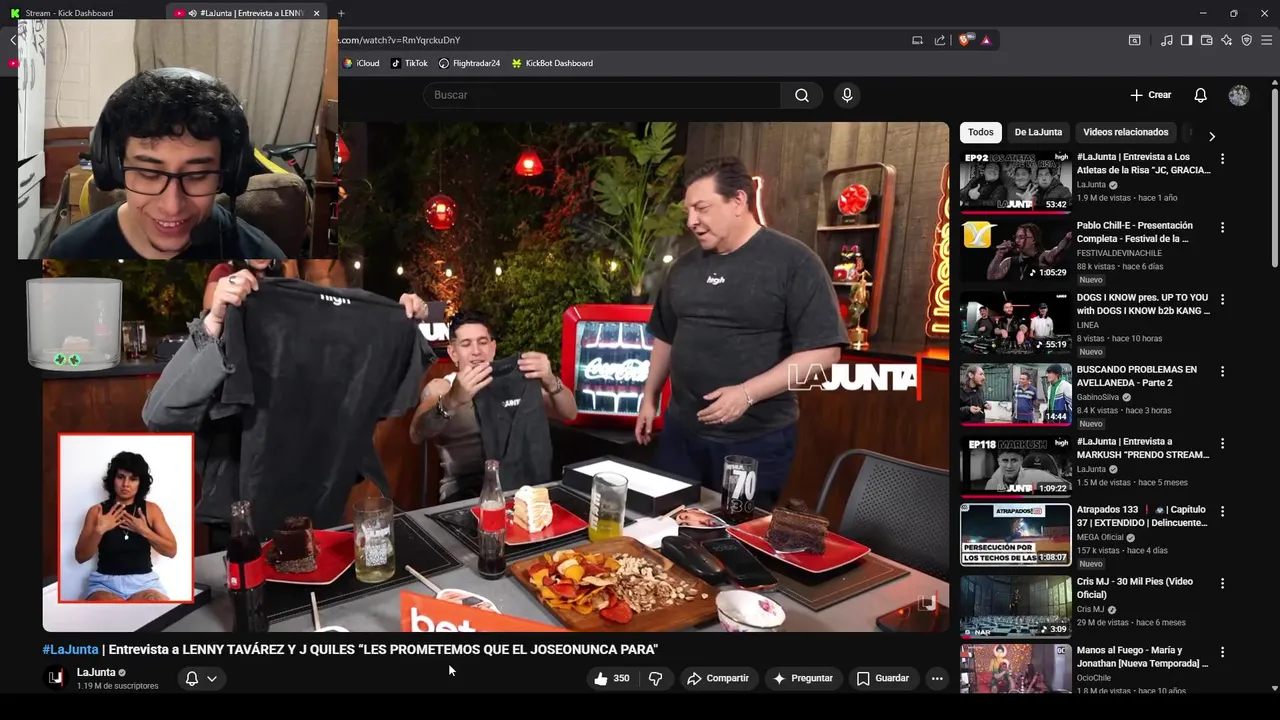Open the DOGS I KNOW thumbnail
This screenshot has width=1280, height=720.
[x=1015, y=323]
